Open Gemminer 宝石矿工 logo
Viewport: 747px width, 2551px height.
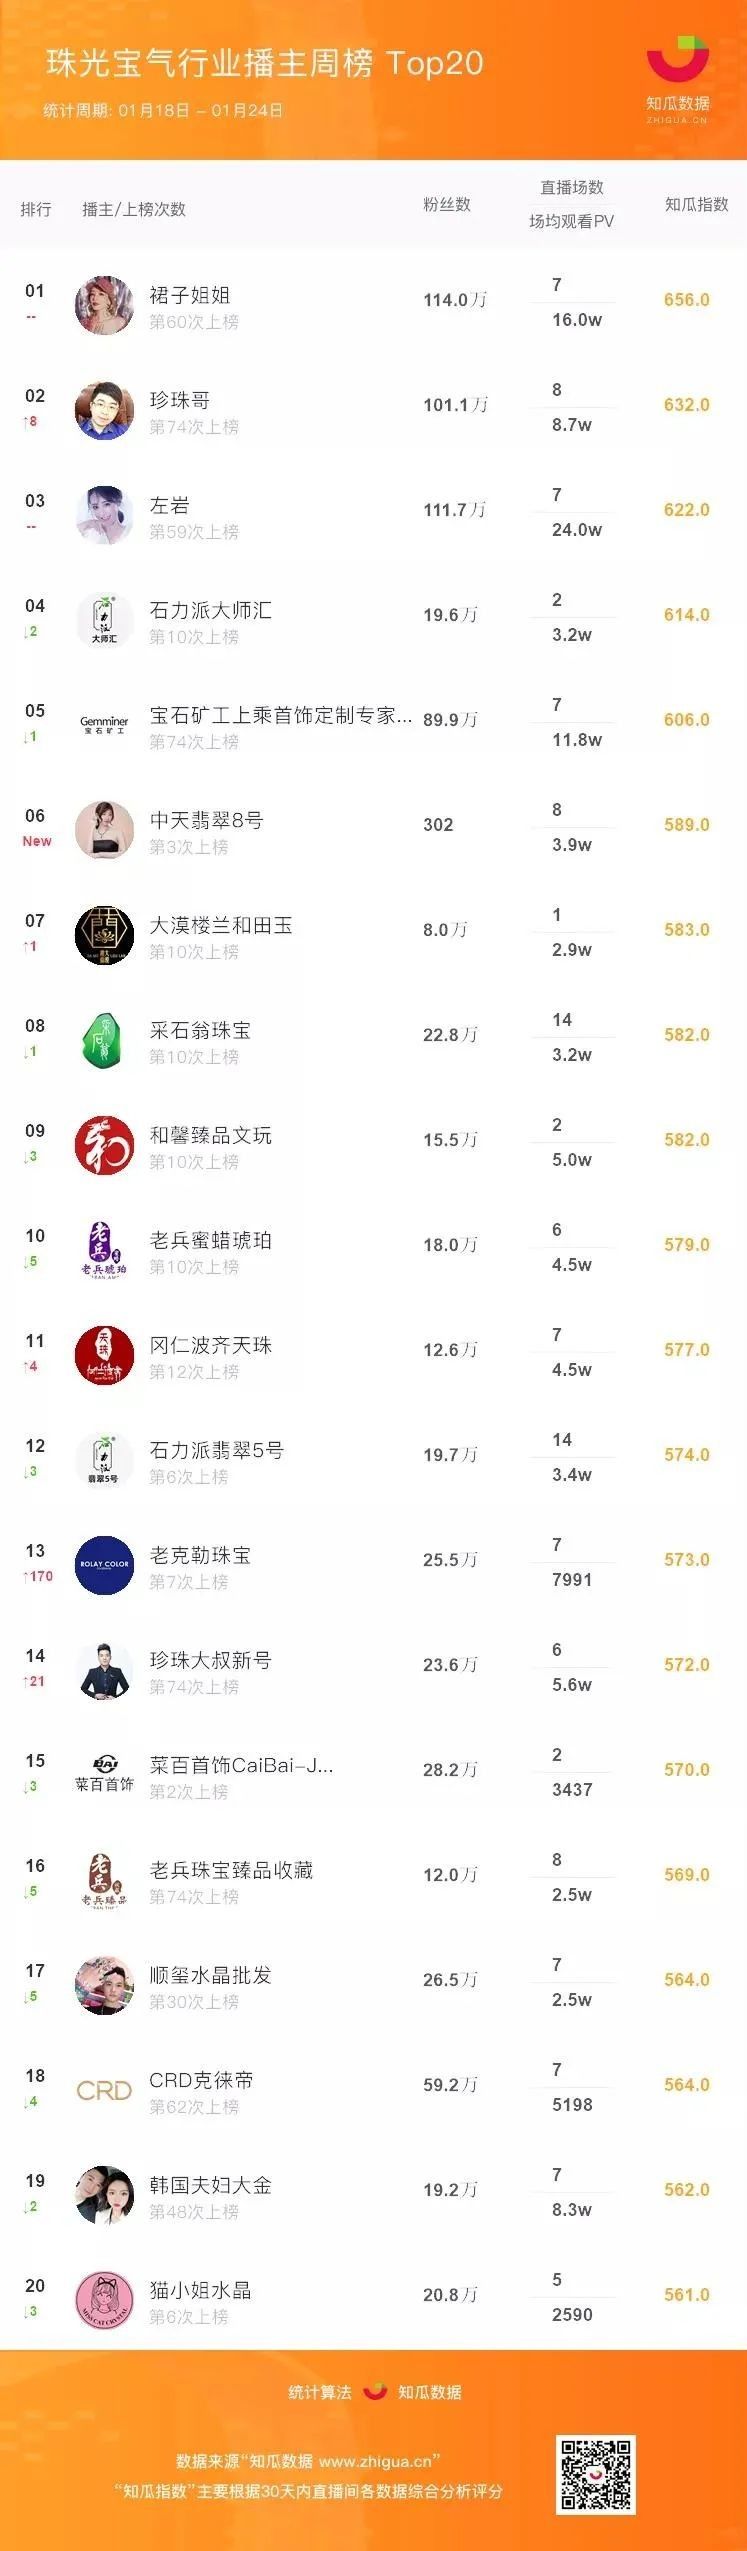[104, 724]
